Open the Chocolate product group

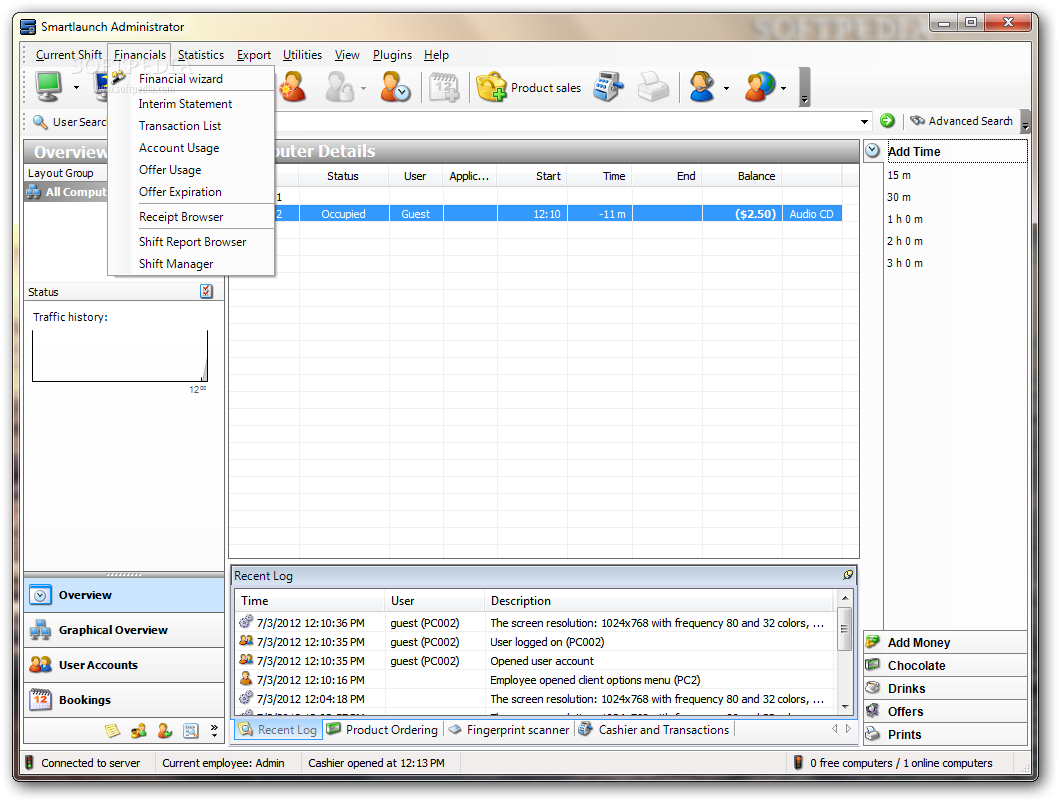[x=946, y=666]
